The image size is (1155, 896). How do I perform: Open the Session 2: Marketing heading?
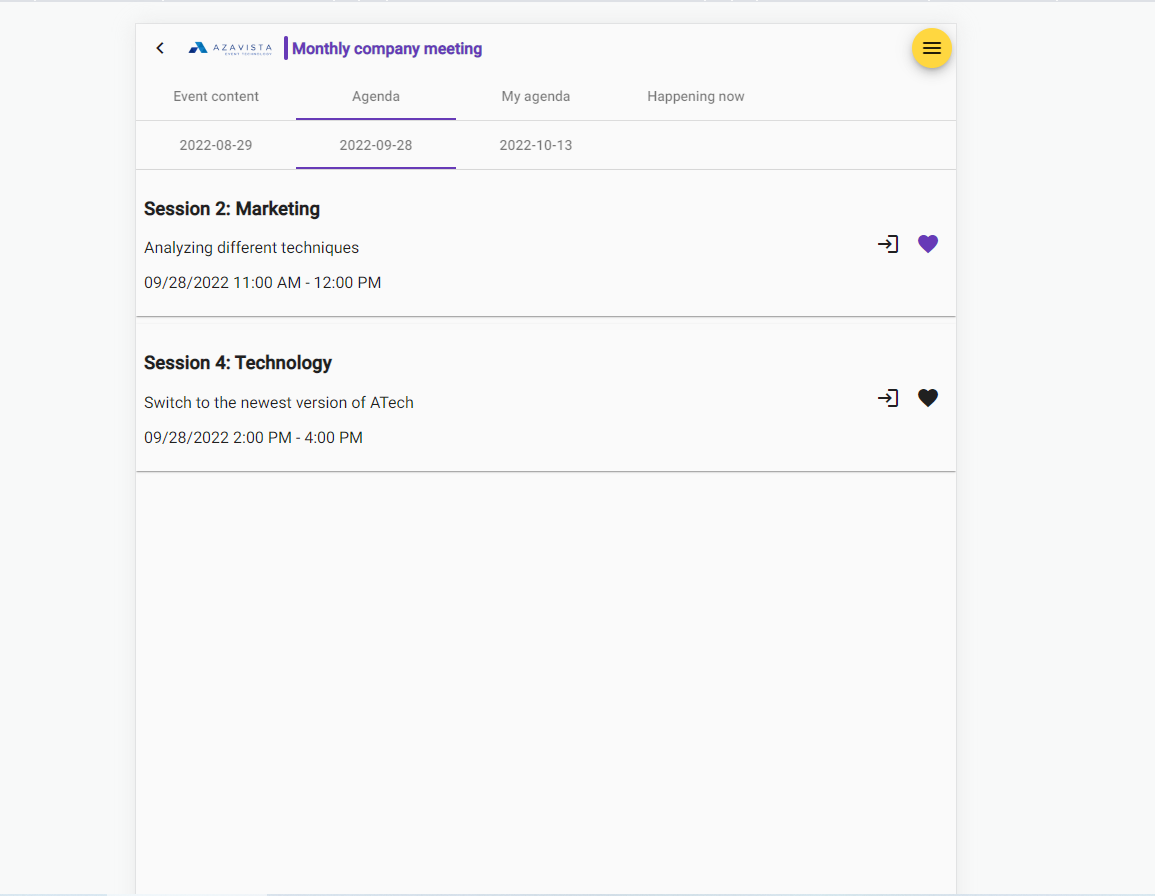[x=232, y=209]
